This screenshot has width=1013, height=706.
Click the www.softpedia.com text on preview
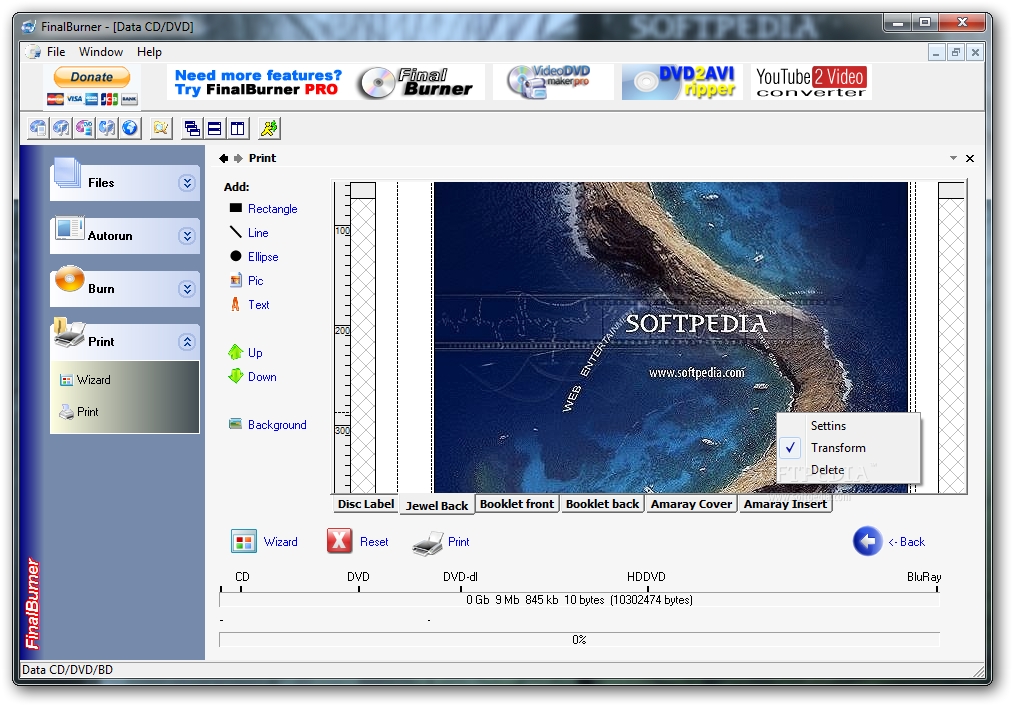point(696,373)
